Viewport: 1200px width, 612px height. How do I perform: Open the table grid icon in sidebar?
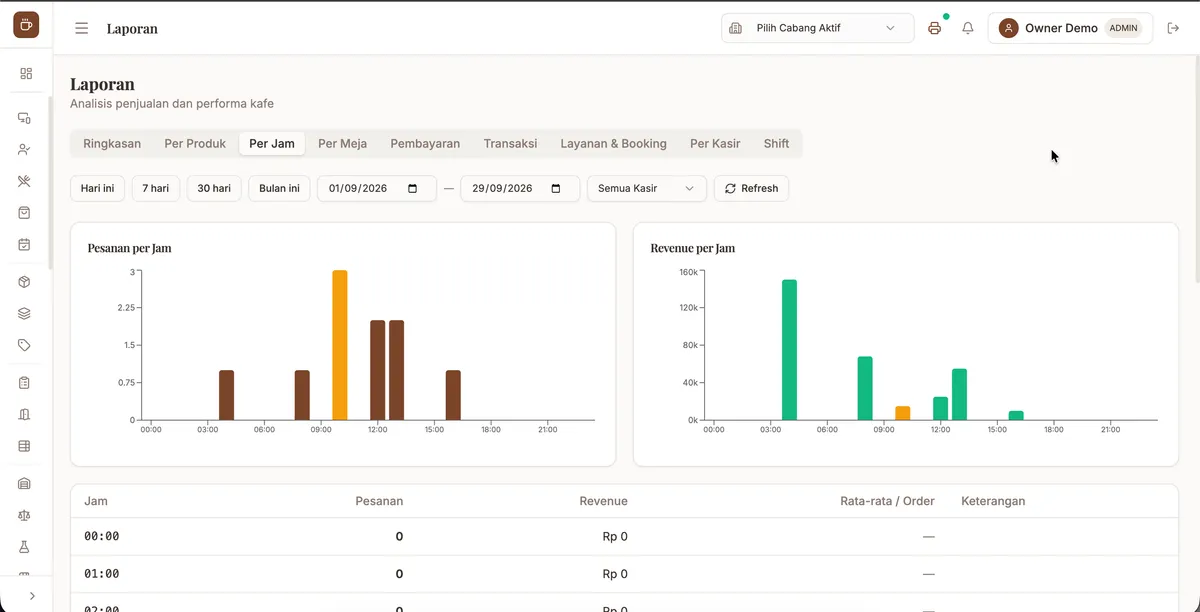pyautogui.click(x=25, y=446)
